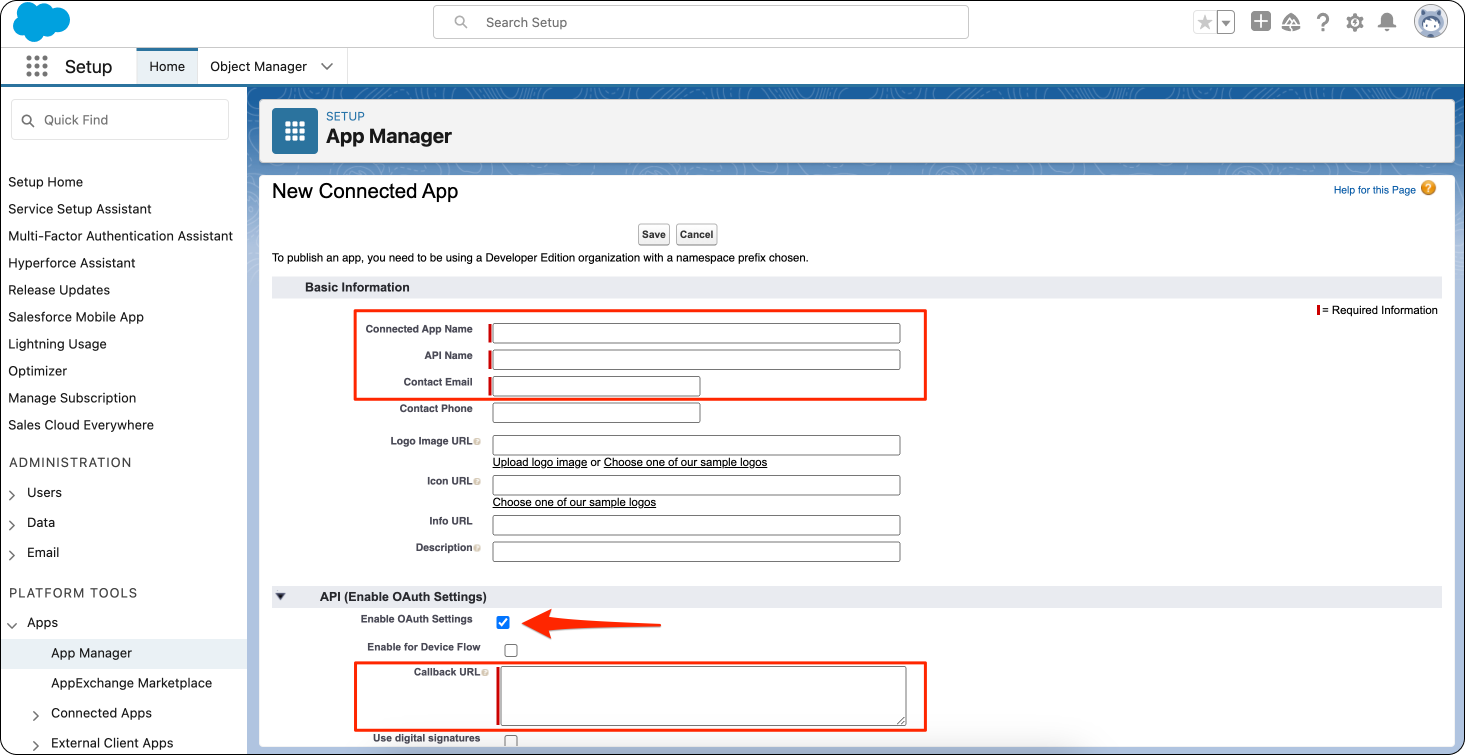Click the Connected App Name field
The width and height of the screenshot is (1465, 755).
click(696, 333)
